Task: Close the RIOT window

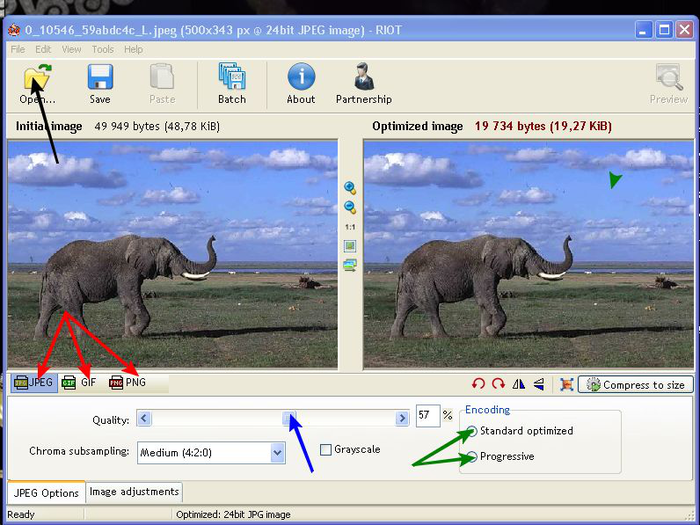Action: tap(684, 30)
